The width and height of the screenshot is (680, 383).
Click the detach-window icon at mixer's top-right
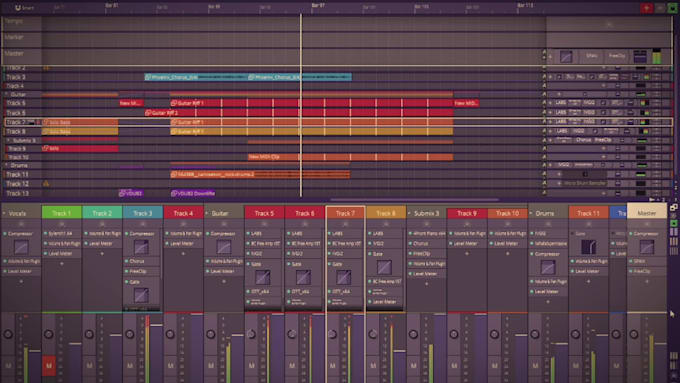tap(673, 207)
